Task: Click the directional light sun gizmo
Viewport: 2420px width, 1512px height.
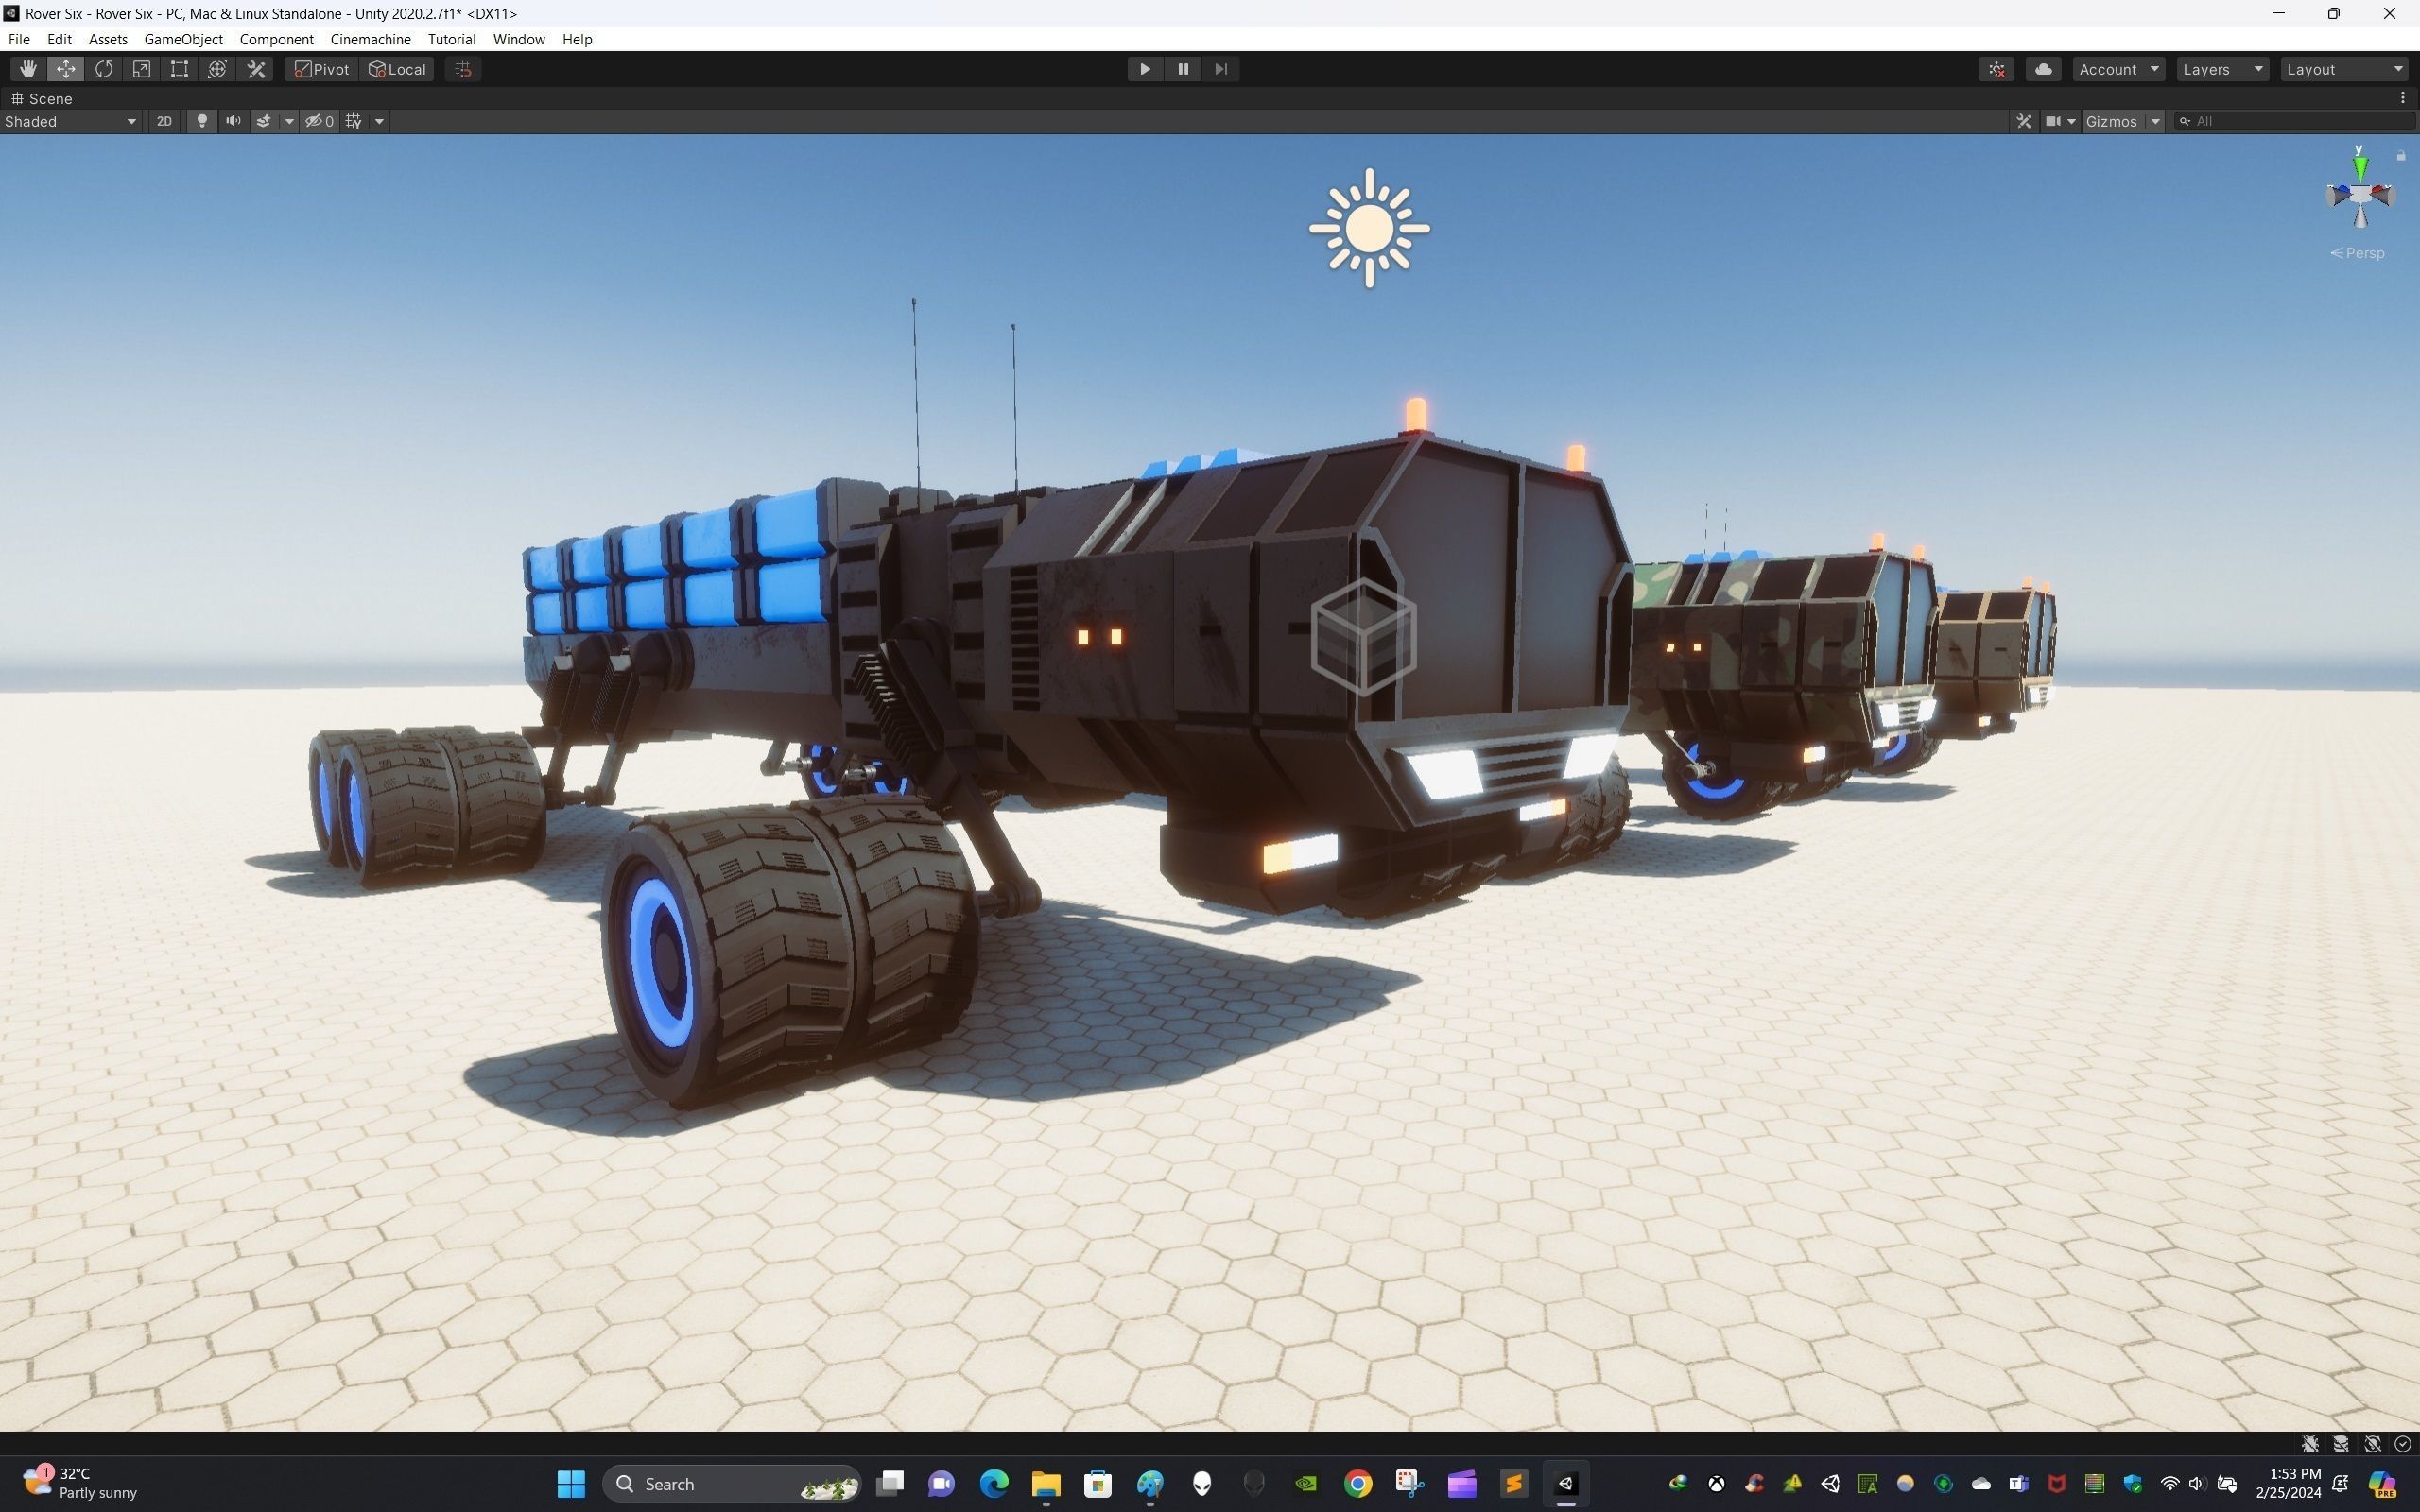Action: click(x=1369, y=228)
